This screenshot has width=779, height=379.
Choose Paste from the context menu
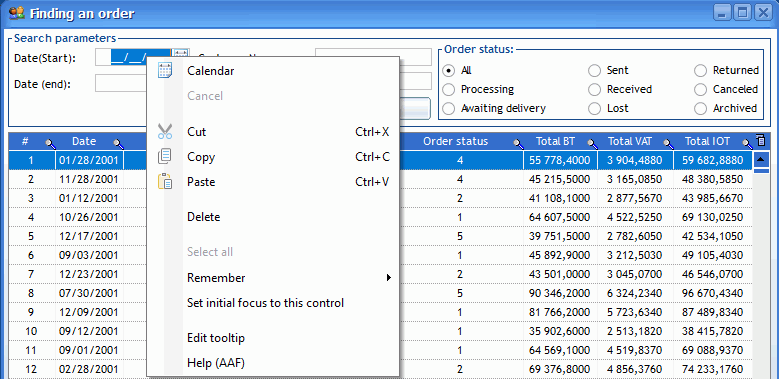(273, 182)
